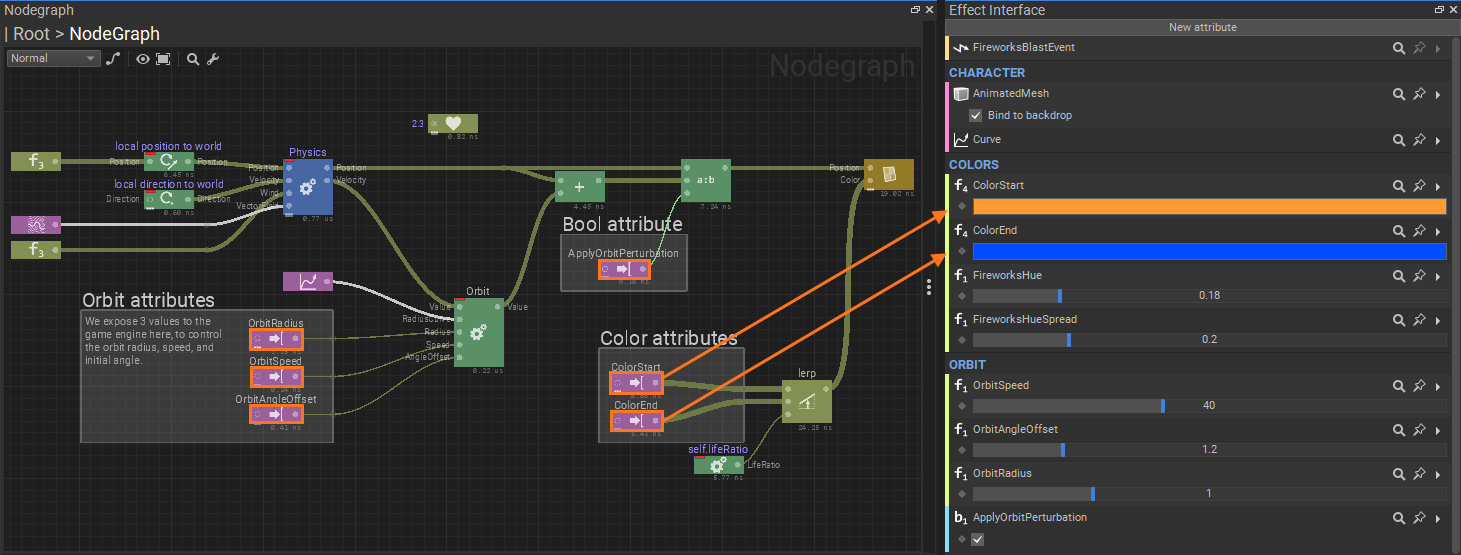Click the eye visibility icon in nodegraph toolbar
Viewport: 1461px width, 555px height.
(x=143, y=59)
